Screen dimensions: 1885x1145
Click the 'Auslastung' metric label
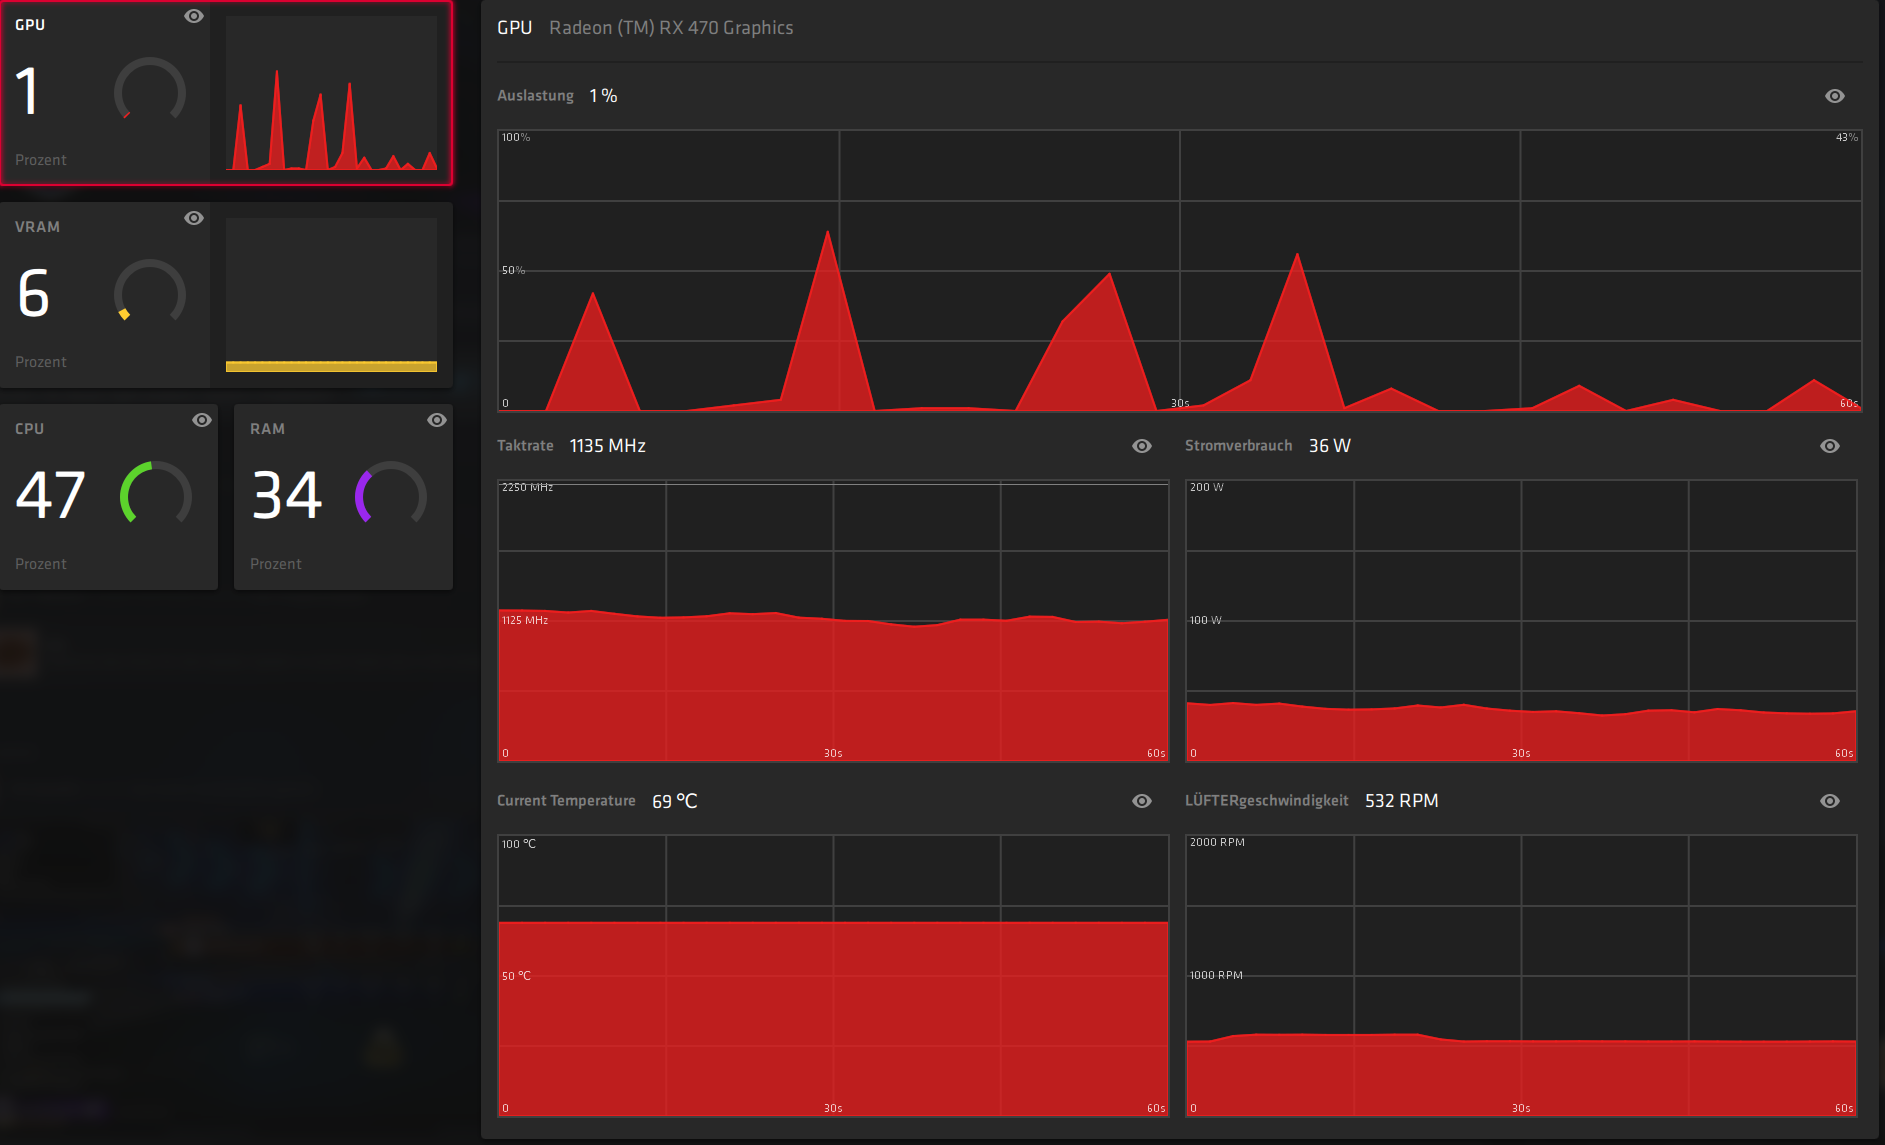tap(536, 96)
